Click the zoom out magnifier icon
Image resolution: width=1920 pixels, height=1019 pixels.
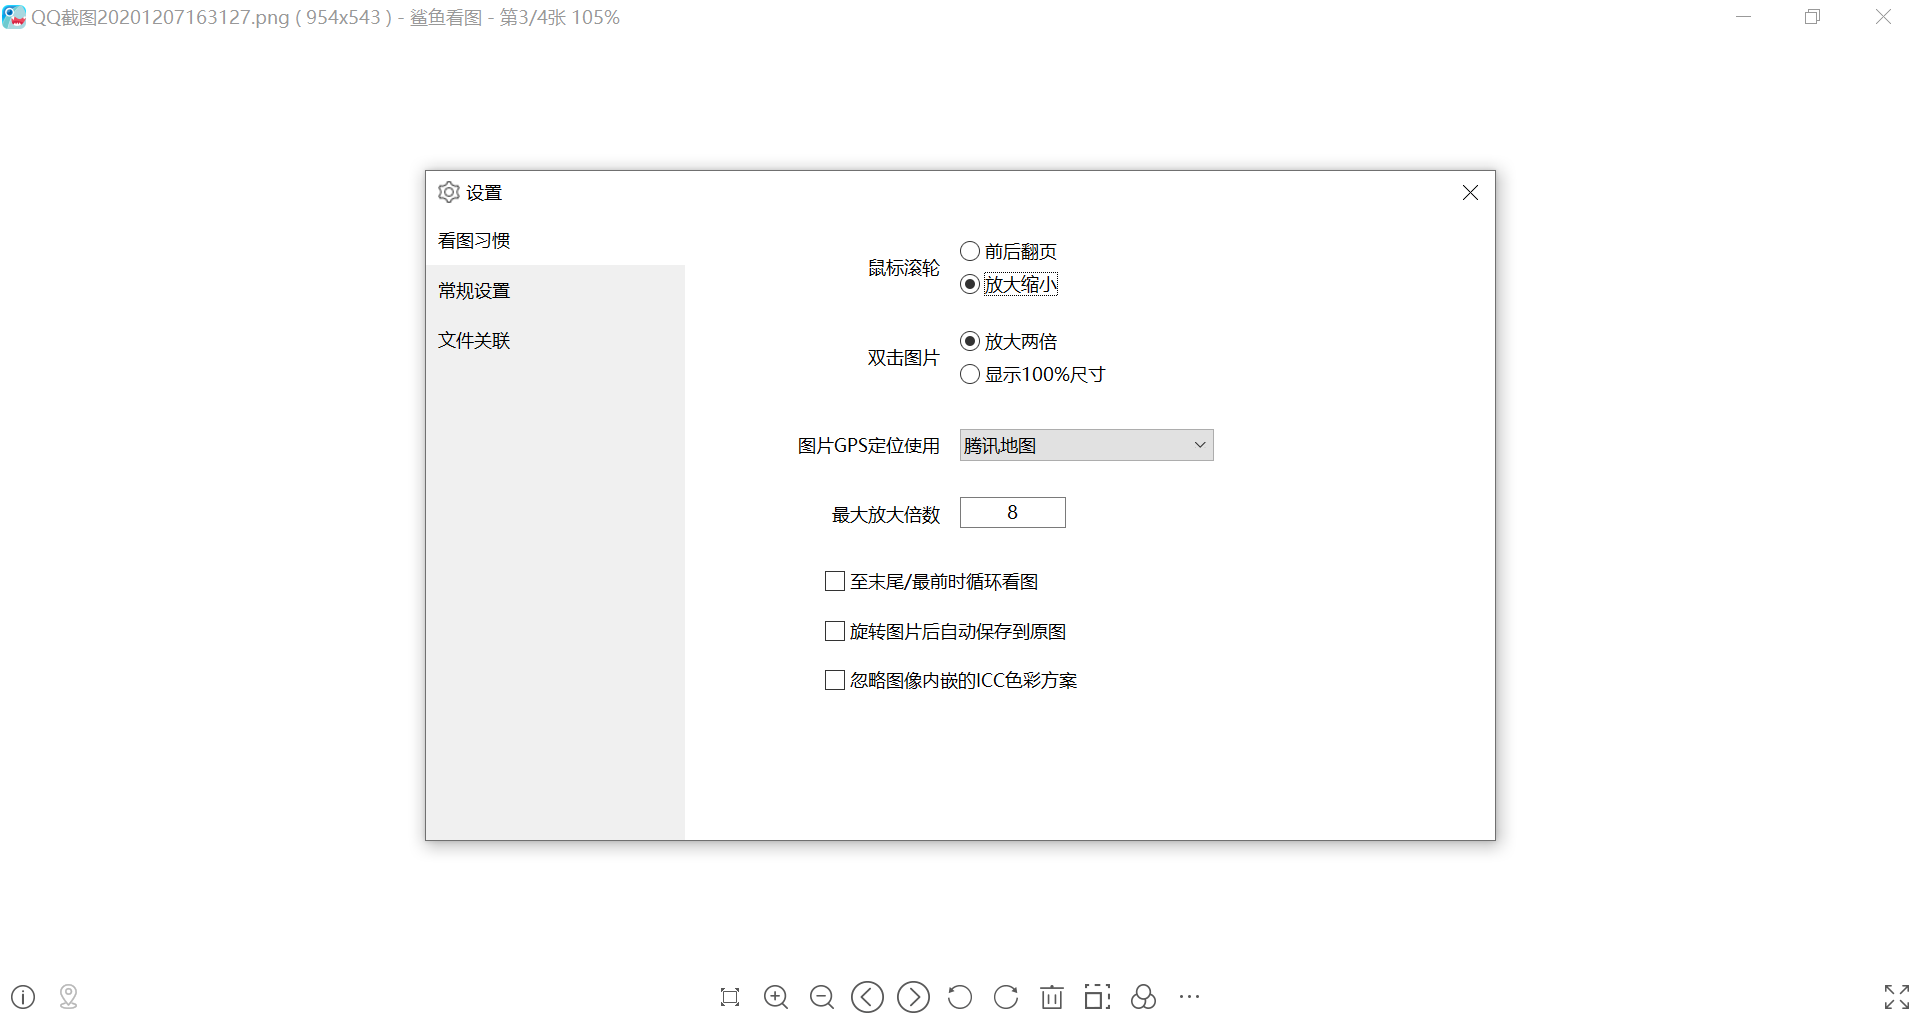point(822,997)
